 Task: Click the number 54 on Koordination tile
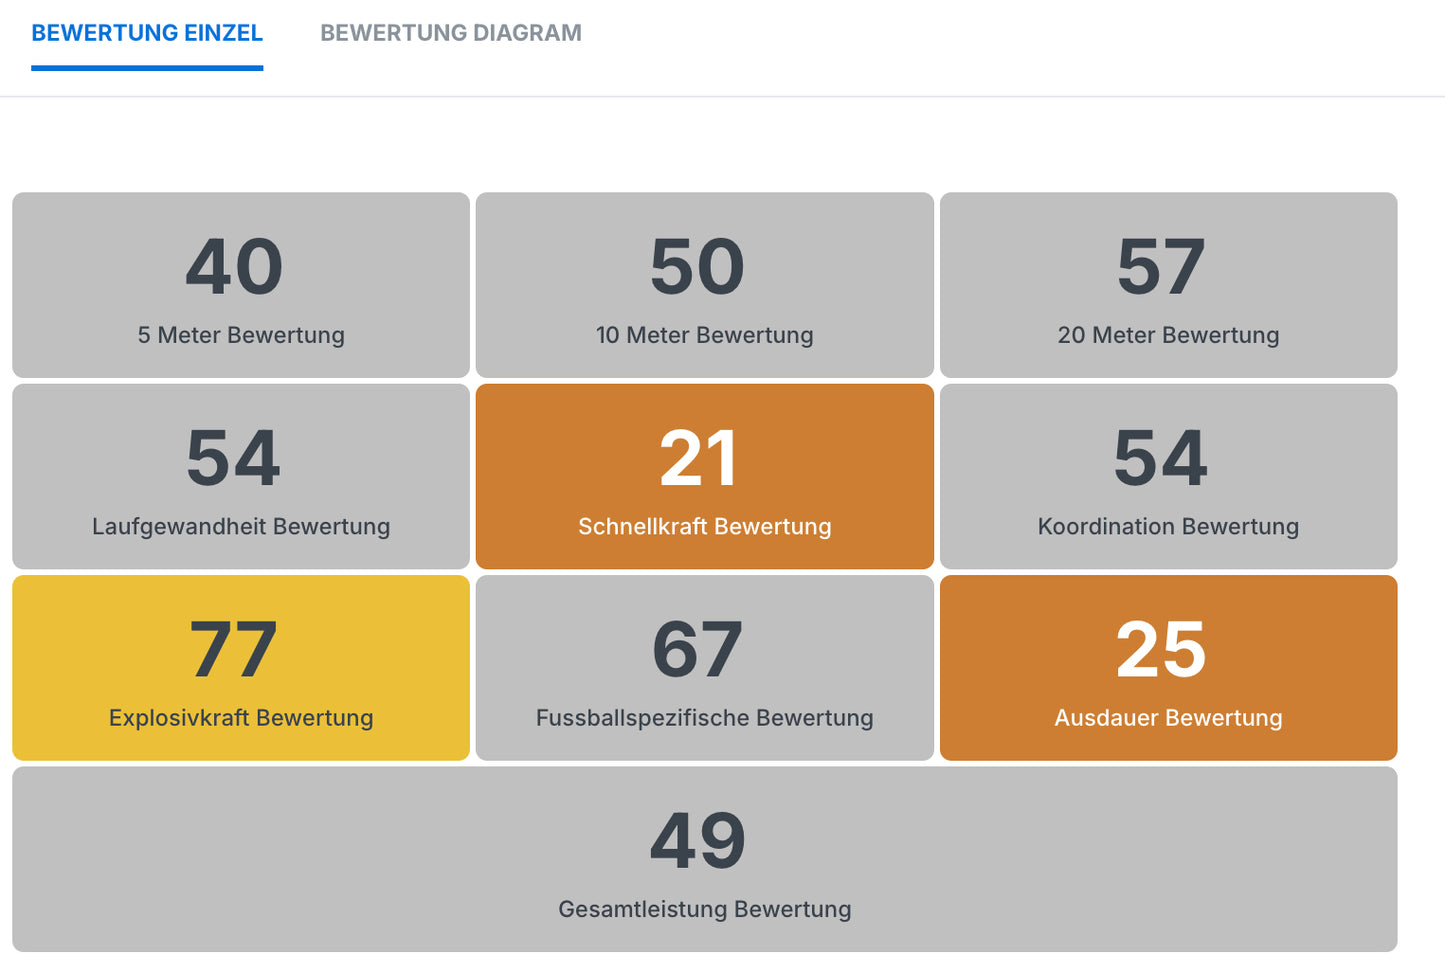pyautogui.click(x=1165, y=457)
